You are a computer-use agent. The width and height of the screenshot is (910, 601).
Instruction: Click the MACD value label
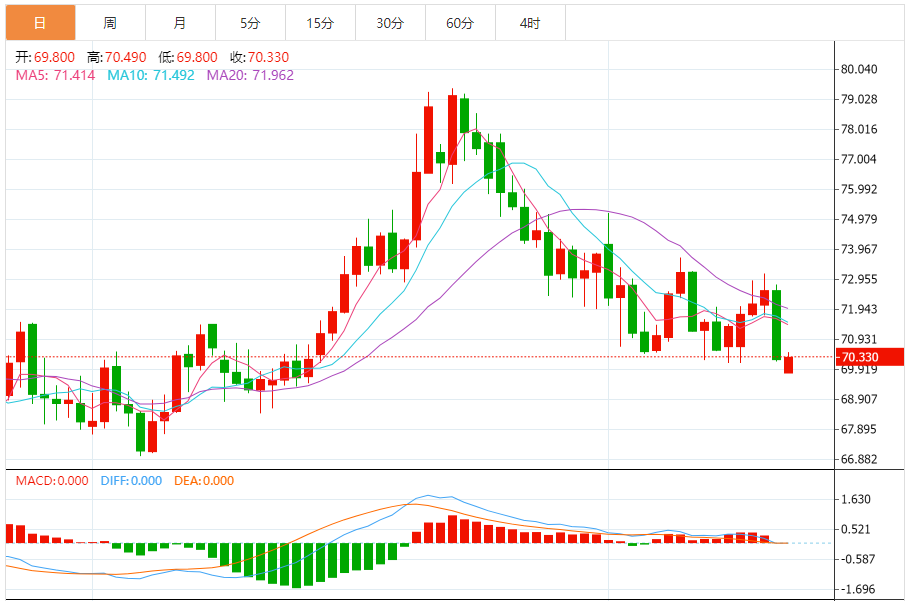click(52, 481)
